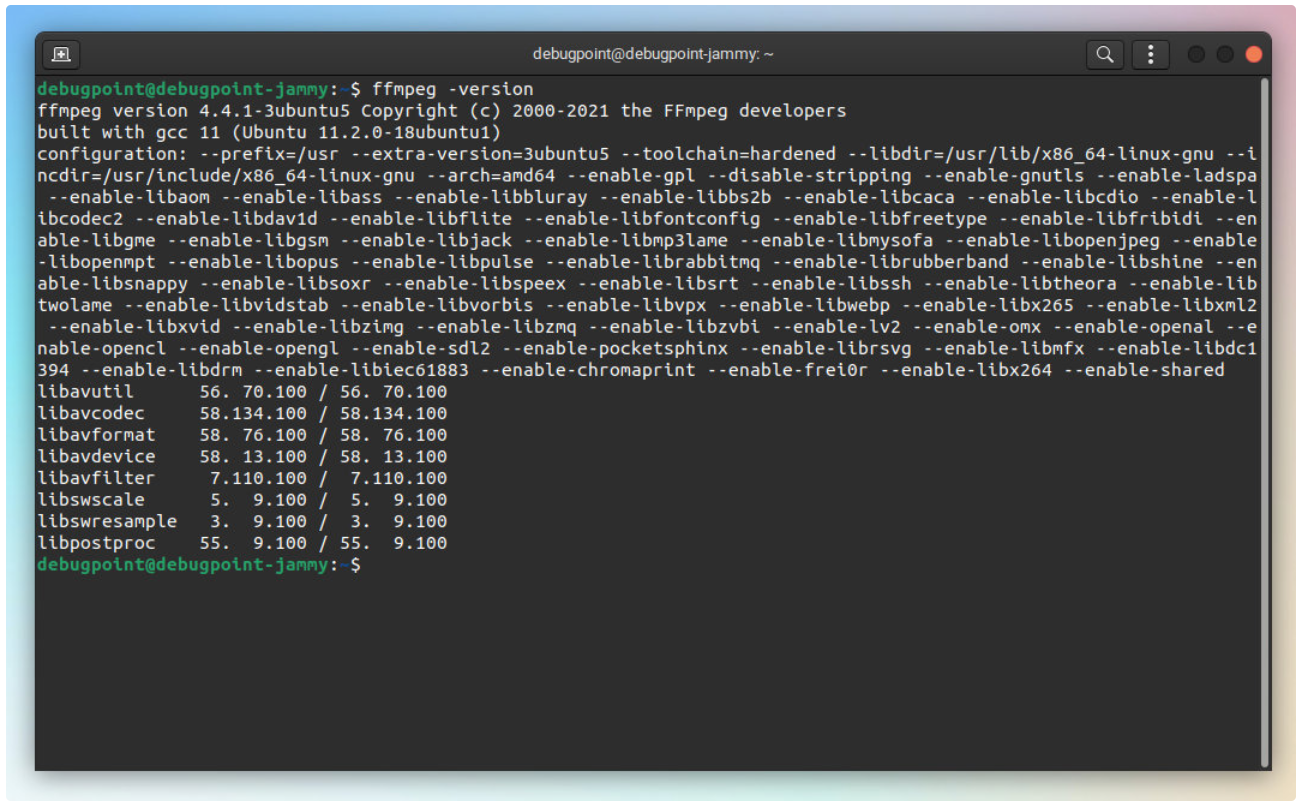Click the '--enable-libzimg' flag
Viewport: 1303px width, 811px height.
pos(318,327)
